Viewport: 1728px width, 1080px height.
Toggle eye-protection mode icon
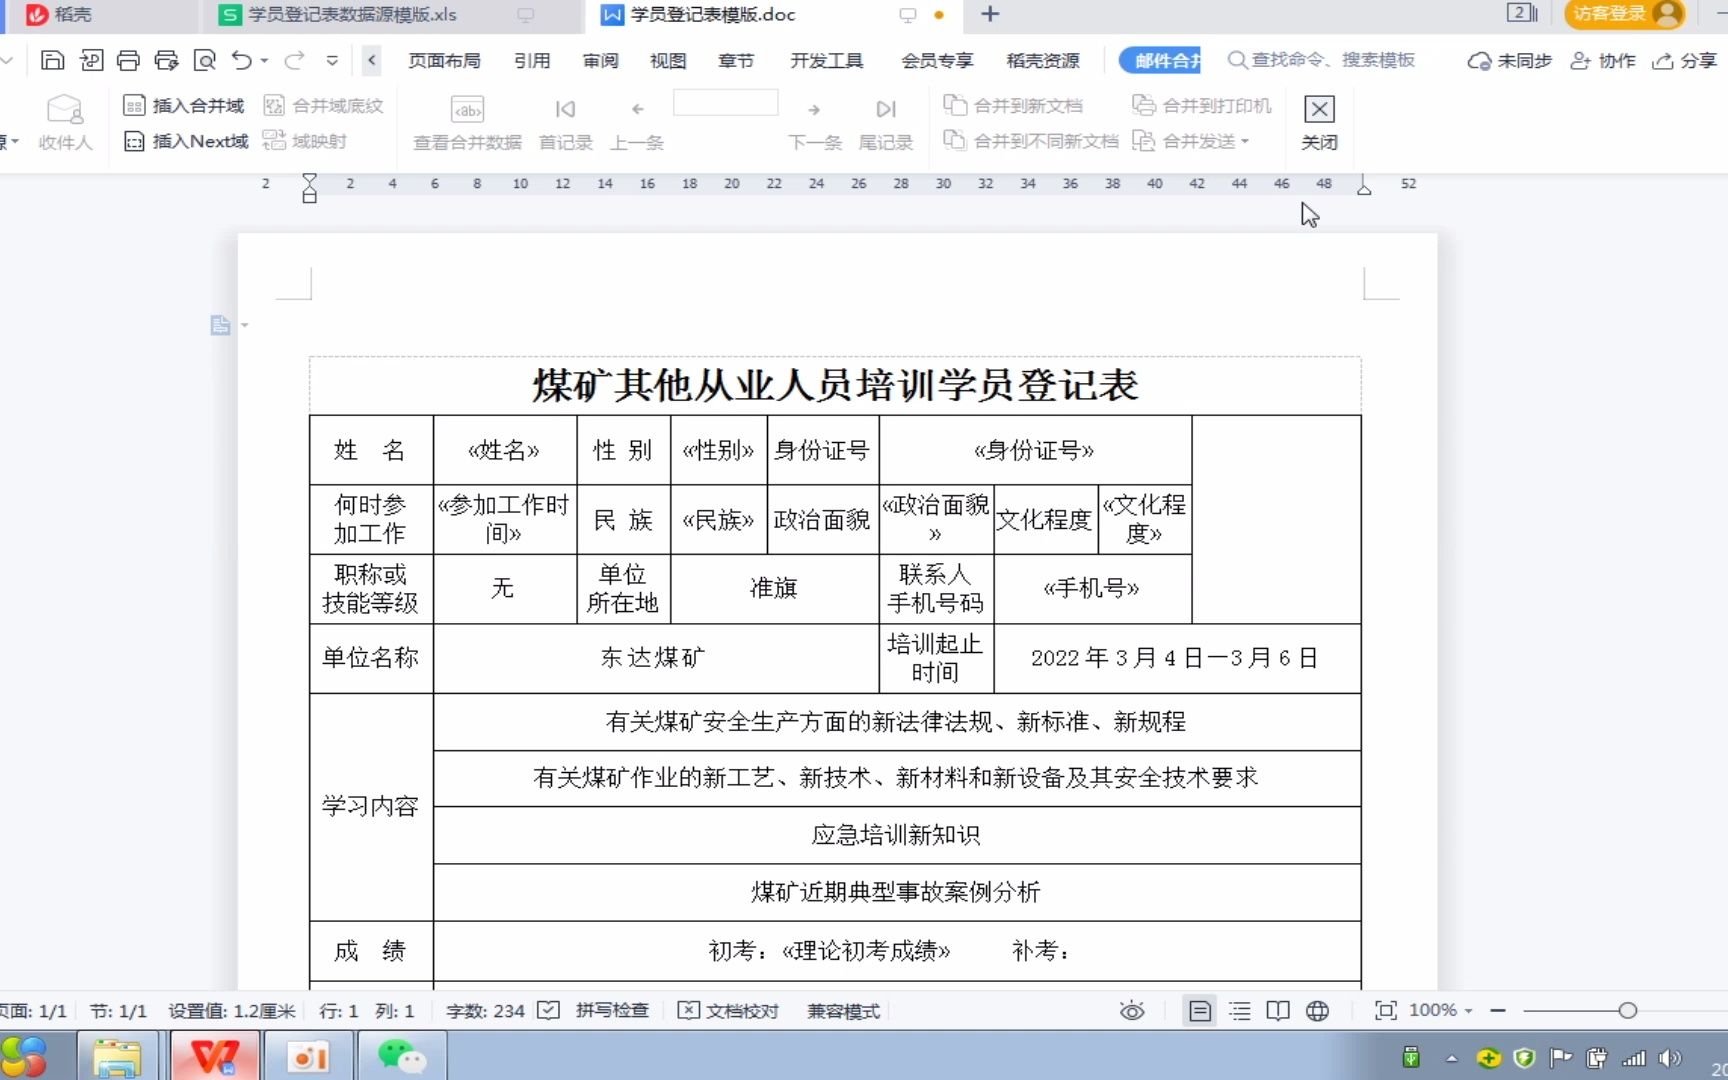[x=1131, y=1010]
